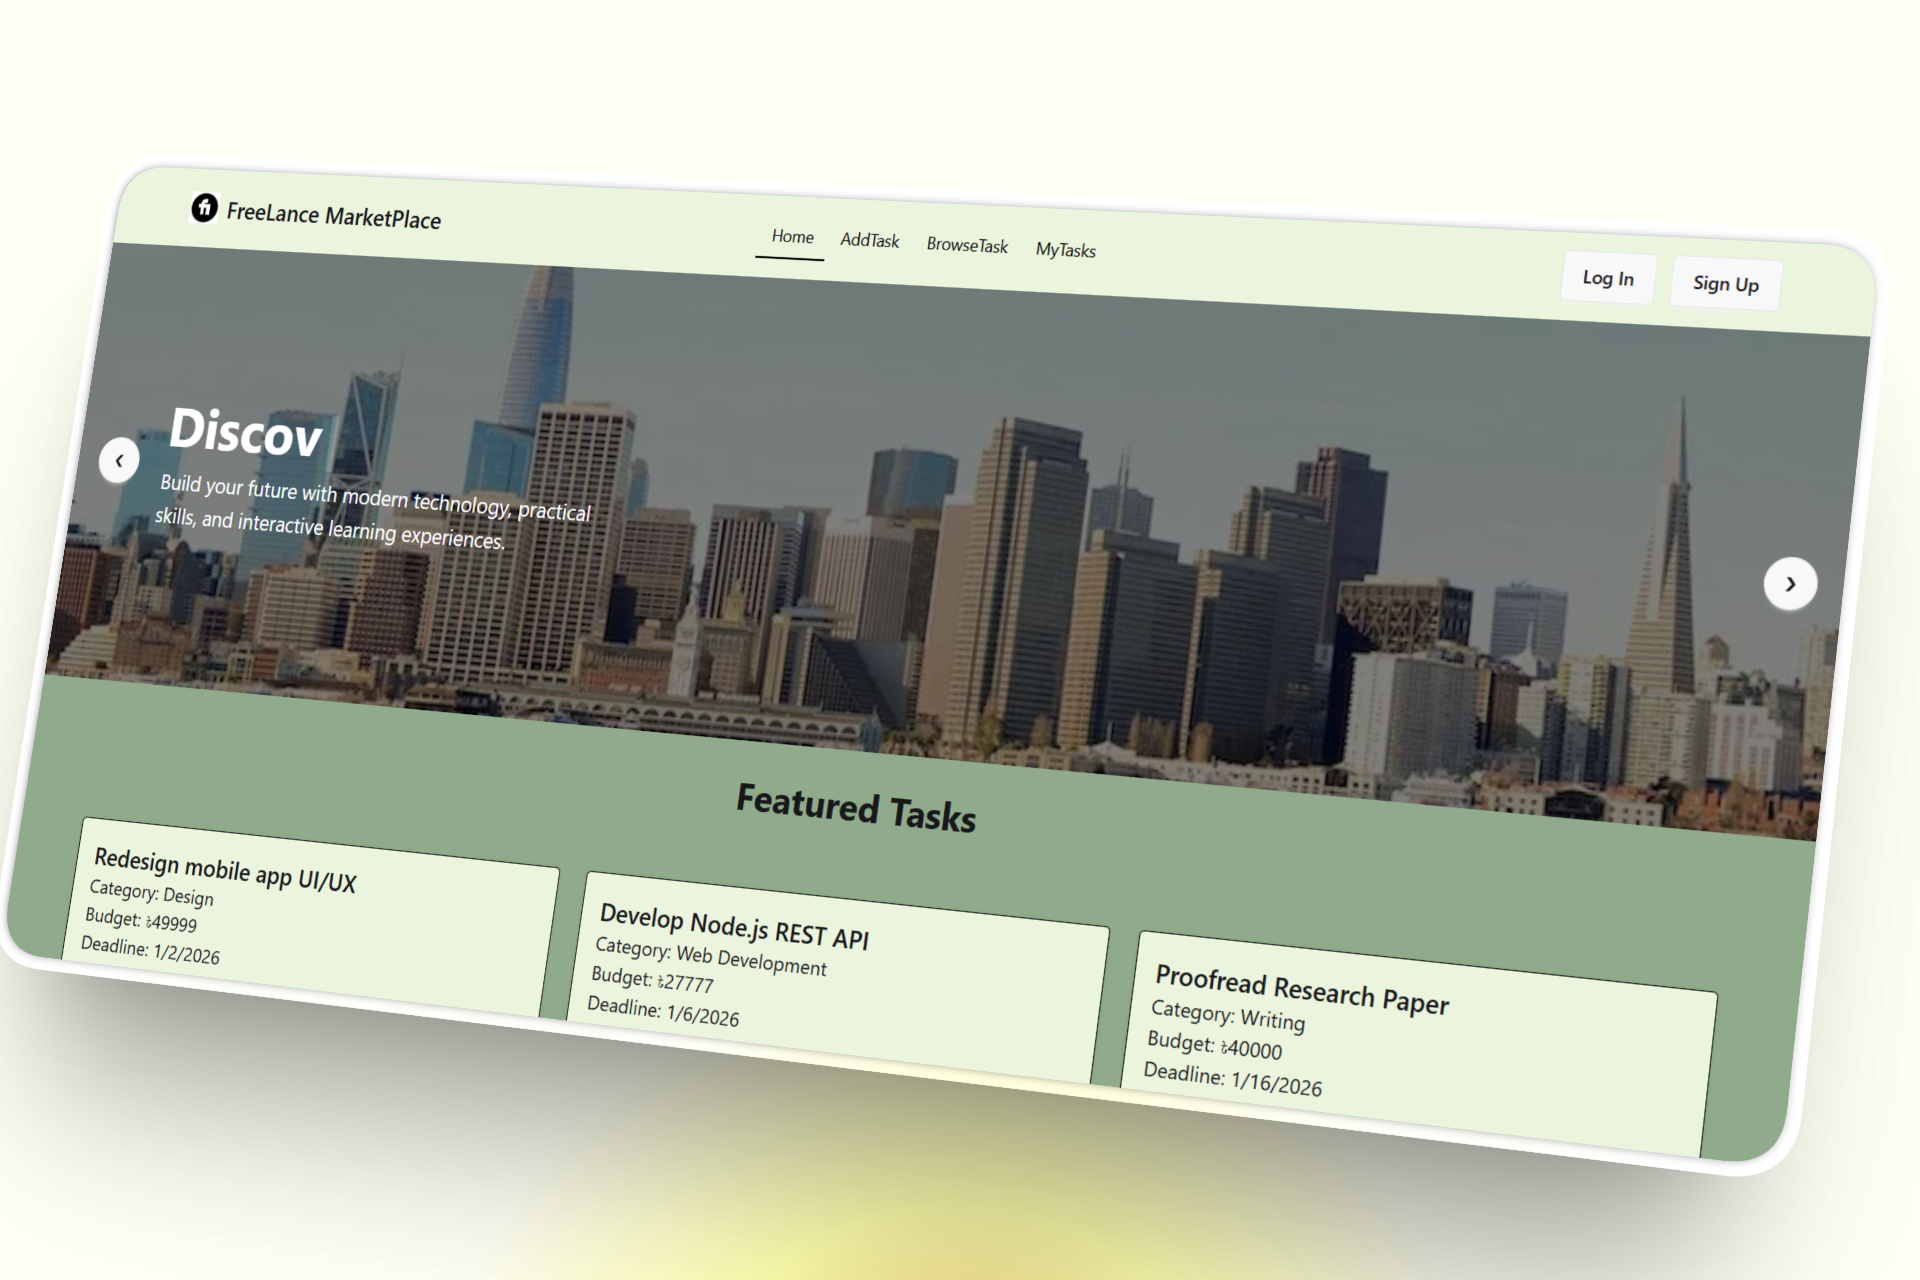Open the Home nav item
The image size is (1920, 1280).
point(792,237)
